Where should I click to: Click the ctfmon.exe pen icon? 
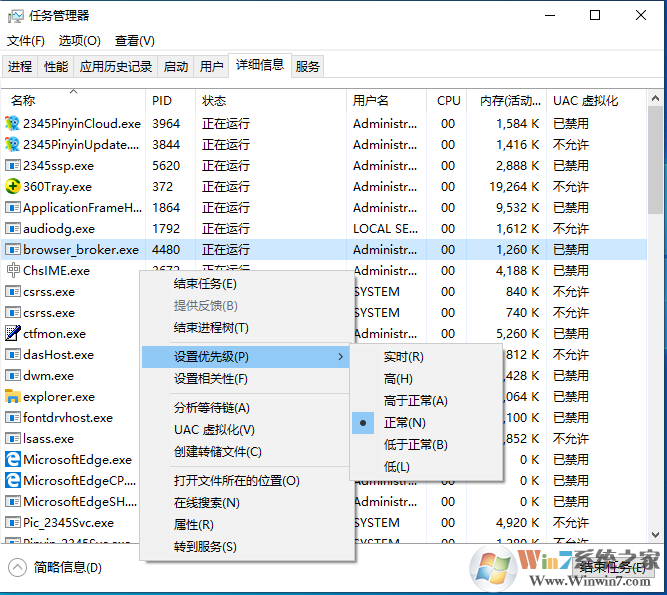[x=13, y=333]
